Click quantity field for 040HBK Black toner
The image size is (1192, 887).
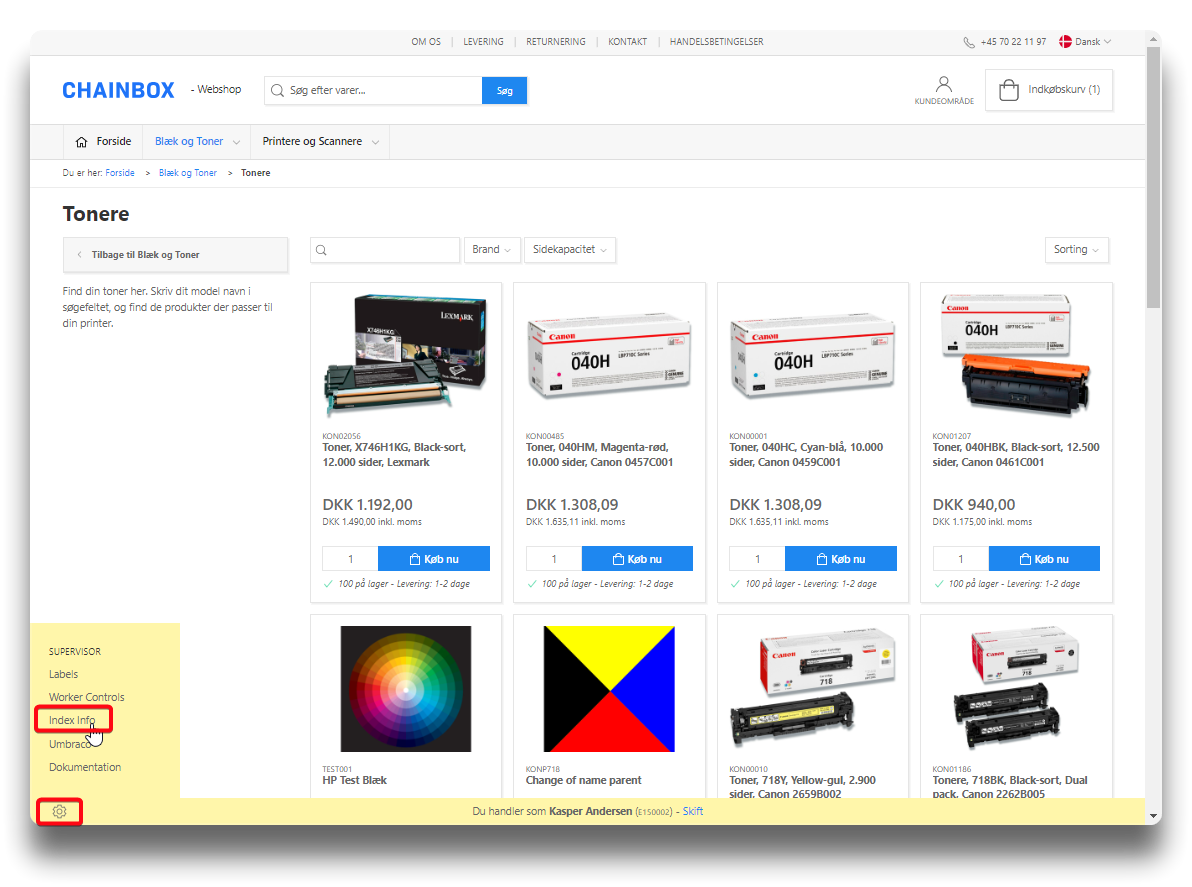(x=961, y=559)
